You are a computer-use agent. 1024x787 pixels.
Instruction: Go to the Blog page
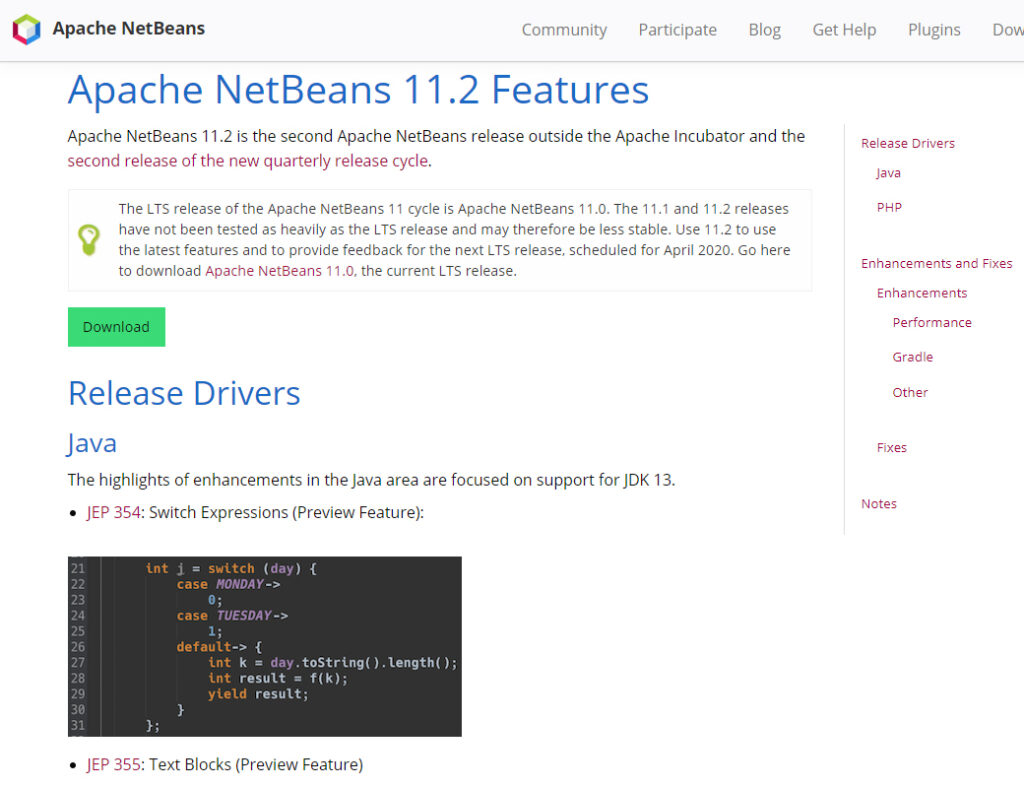[764, 30]
